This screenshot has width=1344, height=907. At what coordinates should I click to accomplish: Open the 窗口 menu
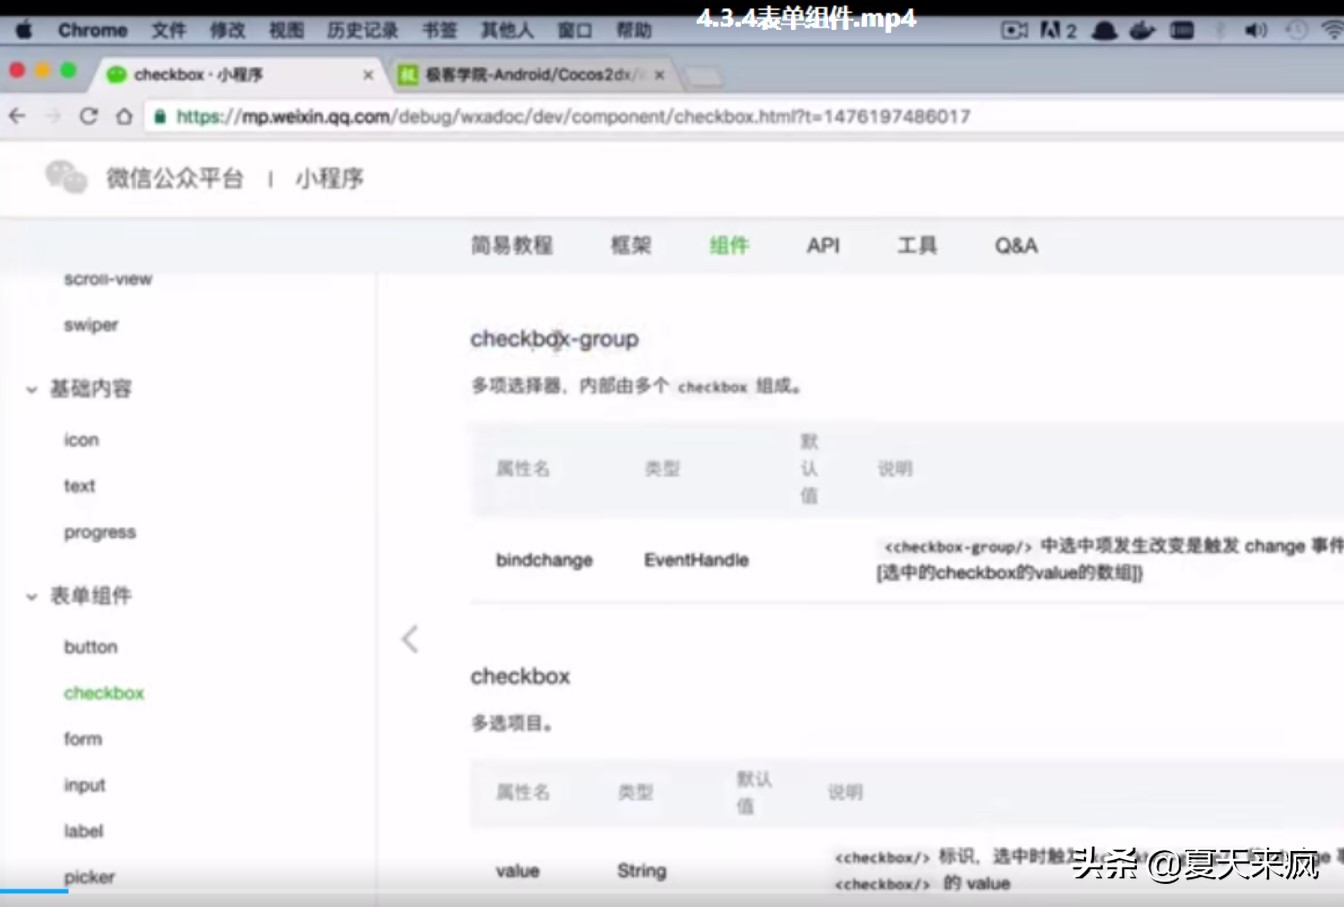point(575,30)
